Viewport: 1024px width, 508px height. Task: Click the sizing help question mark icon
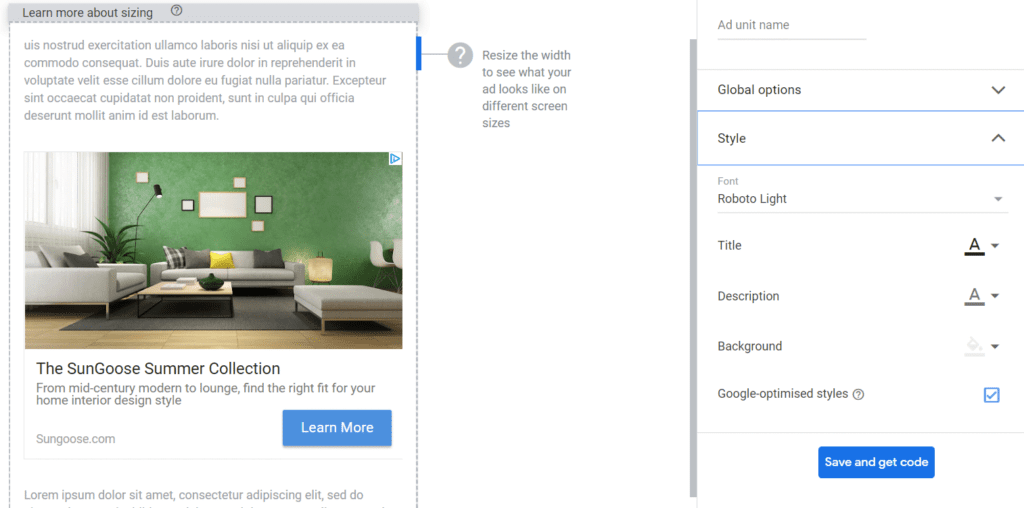coord(176,10)
